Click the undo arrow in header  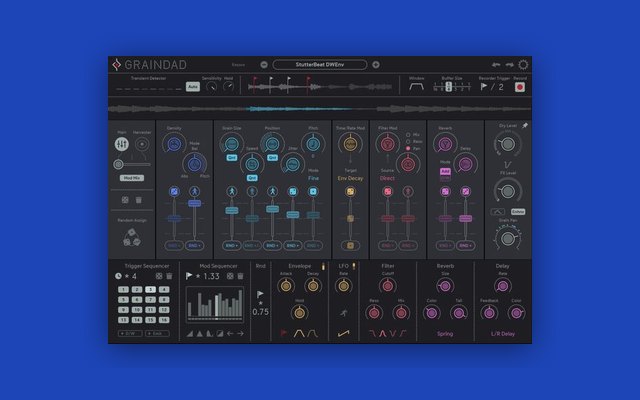(496, 64)
